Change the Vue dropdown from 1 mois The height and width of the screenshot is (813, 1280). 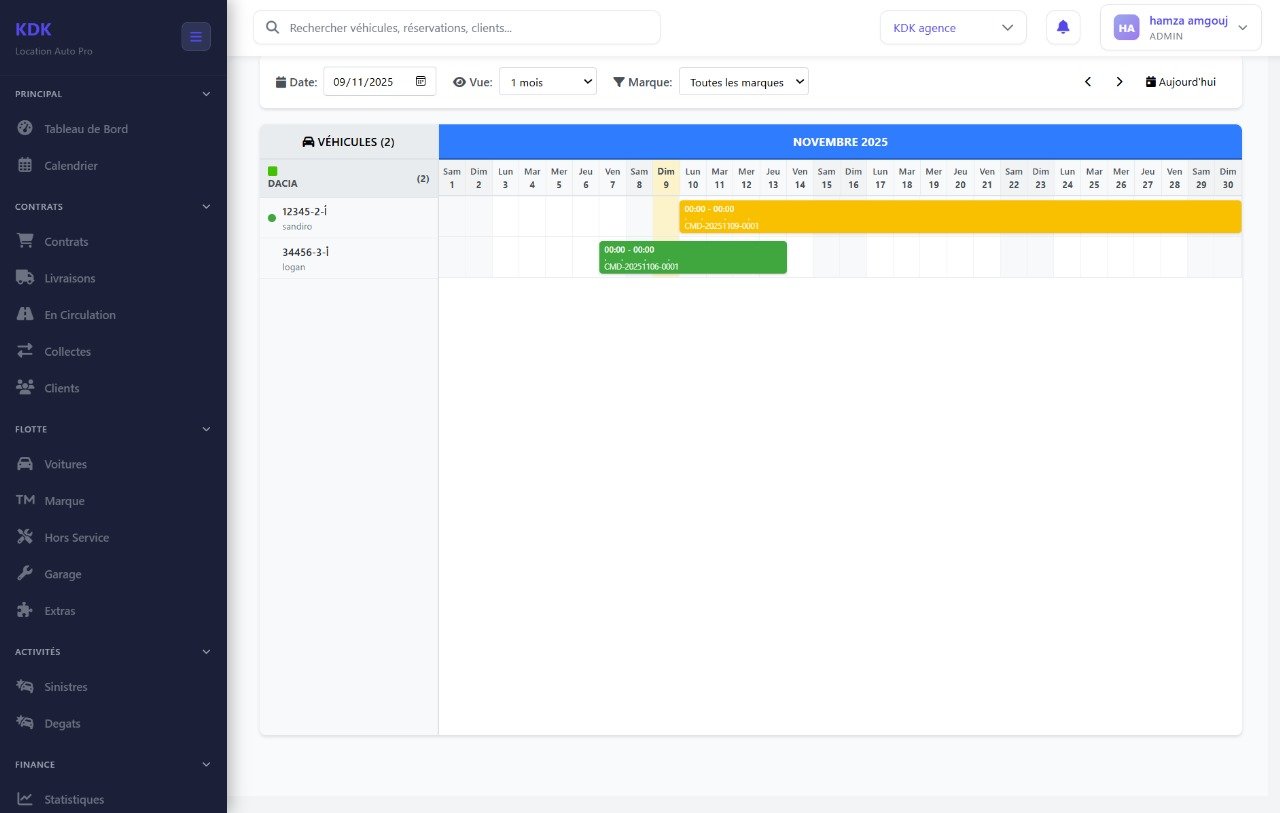pyautogui.click(x=547, y=81)
